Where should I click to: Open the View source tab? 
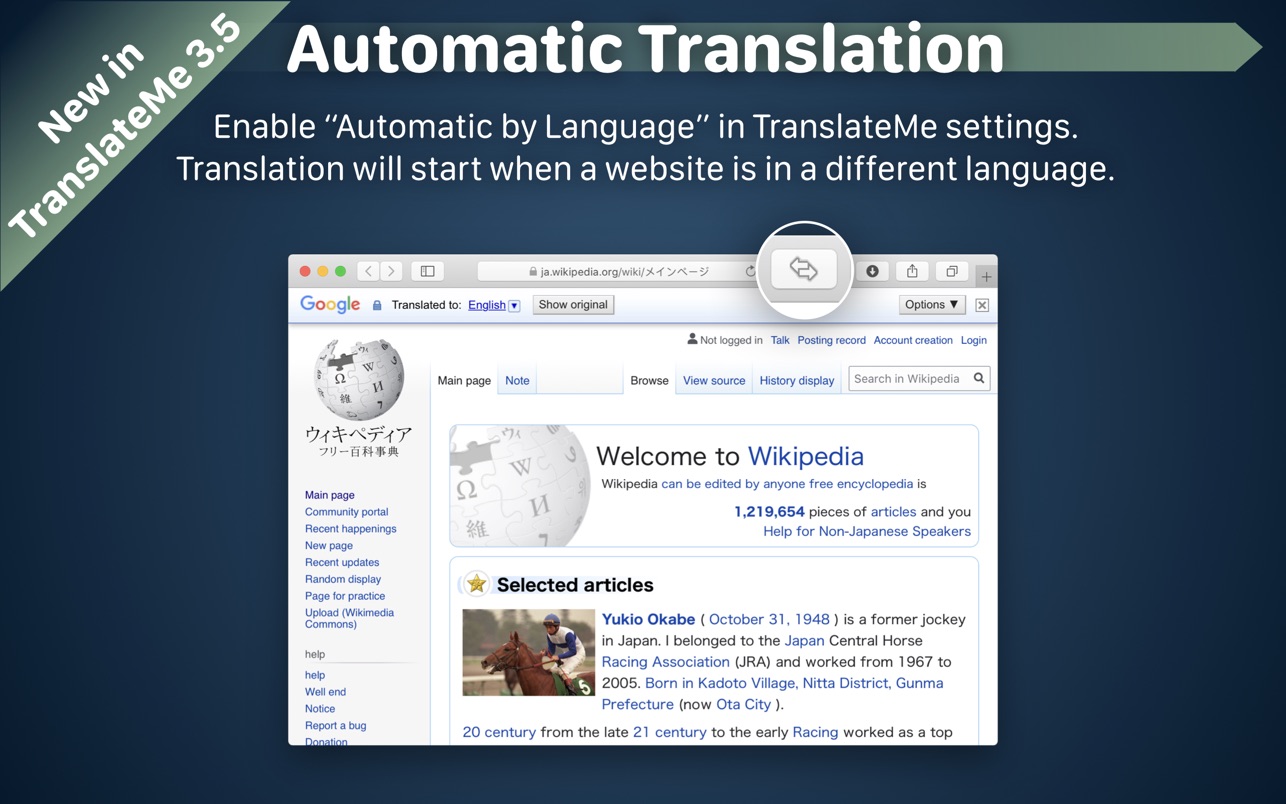point(714,380)
